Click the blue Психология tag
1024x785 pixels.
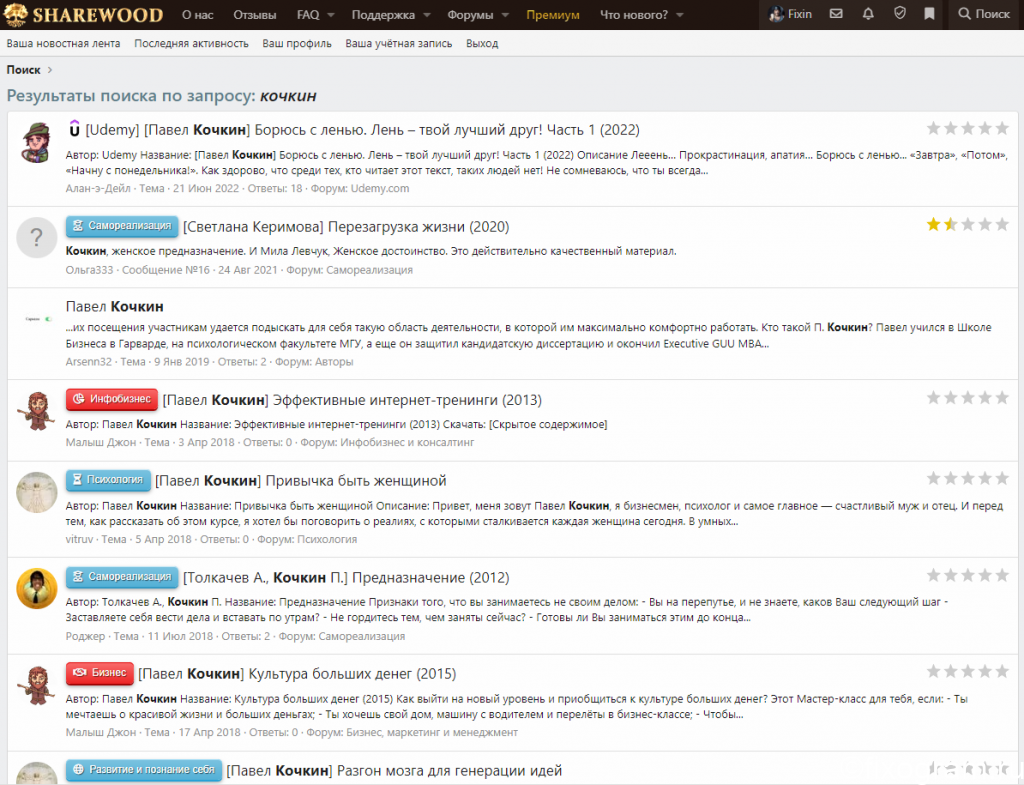click(108, 480)
